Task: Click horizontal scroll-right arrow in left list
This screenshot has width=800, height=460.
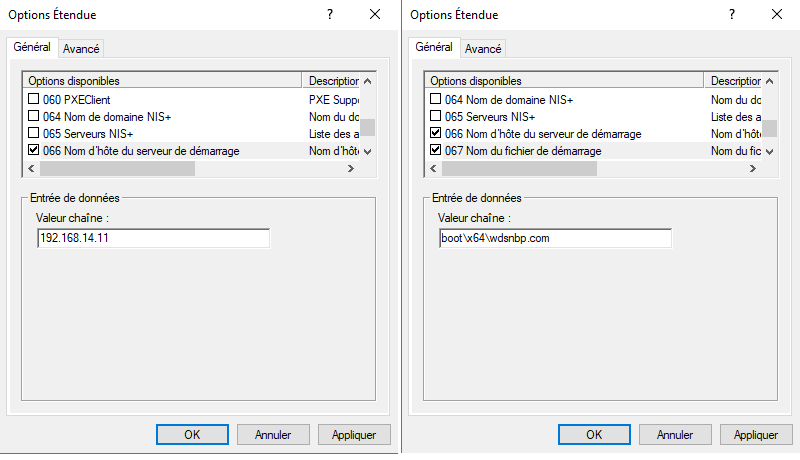Action: click(351, 169)
